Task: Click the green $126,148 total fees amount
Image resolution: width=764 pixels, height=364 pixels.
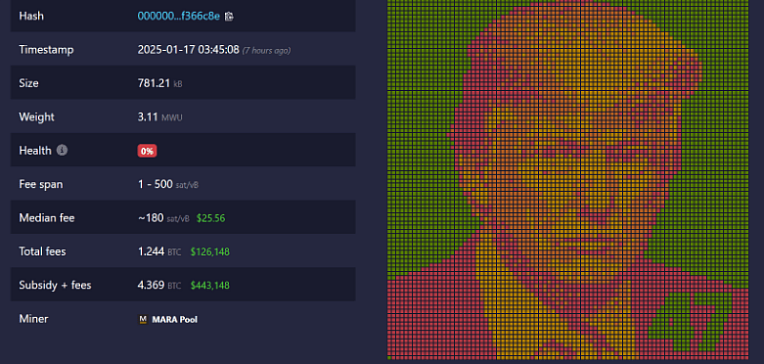Action: [210, 252]
